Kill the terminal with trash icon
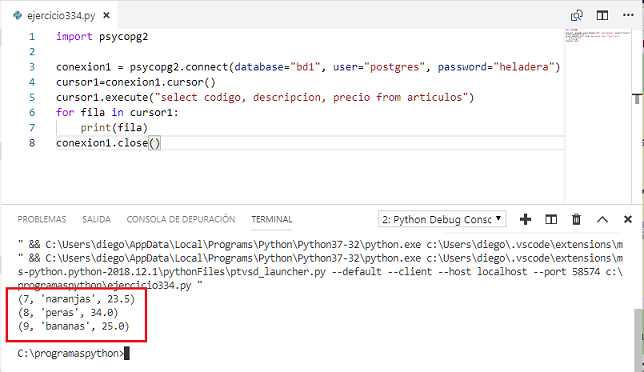This screenshot has width=644, height=372. 576,219
